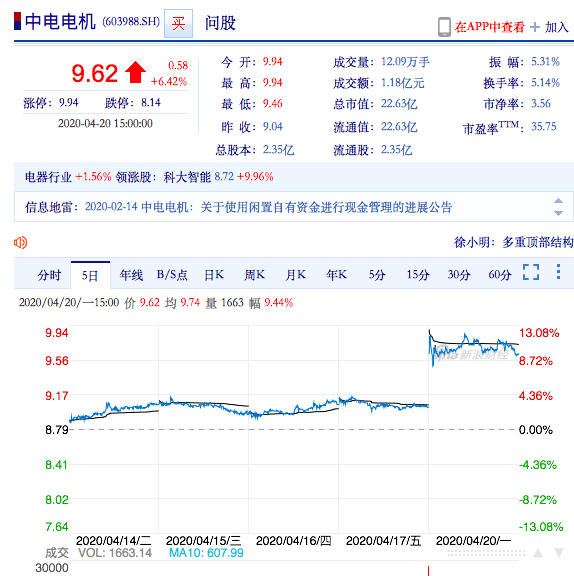Click the current price 9.62

coord(94,73)
